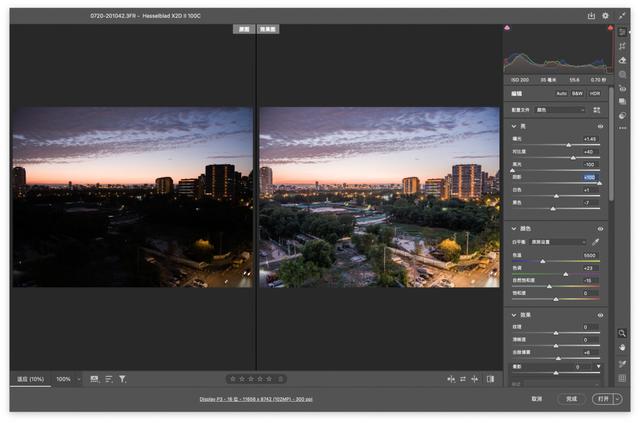Screen dimensions: 640x423
Task: Select the Red Eye removal tool
Action: coord(622,88)
